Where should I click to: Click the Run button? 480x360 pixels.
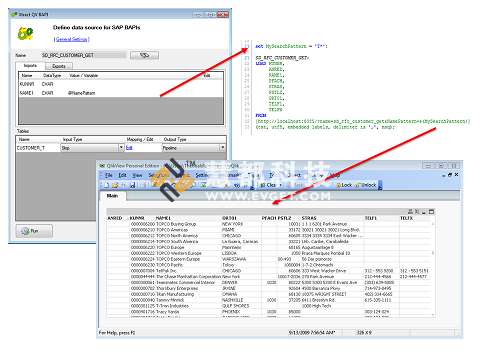[34, 231]
